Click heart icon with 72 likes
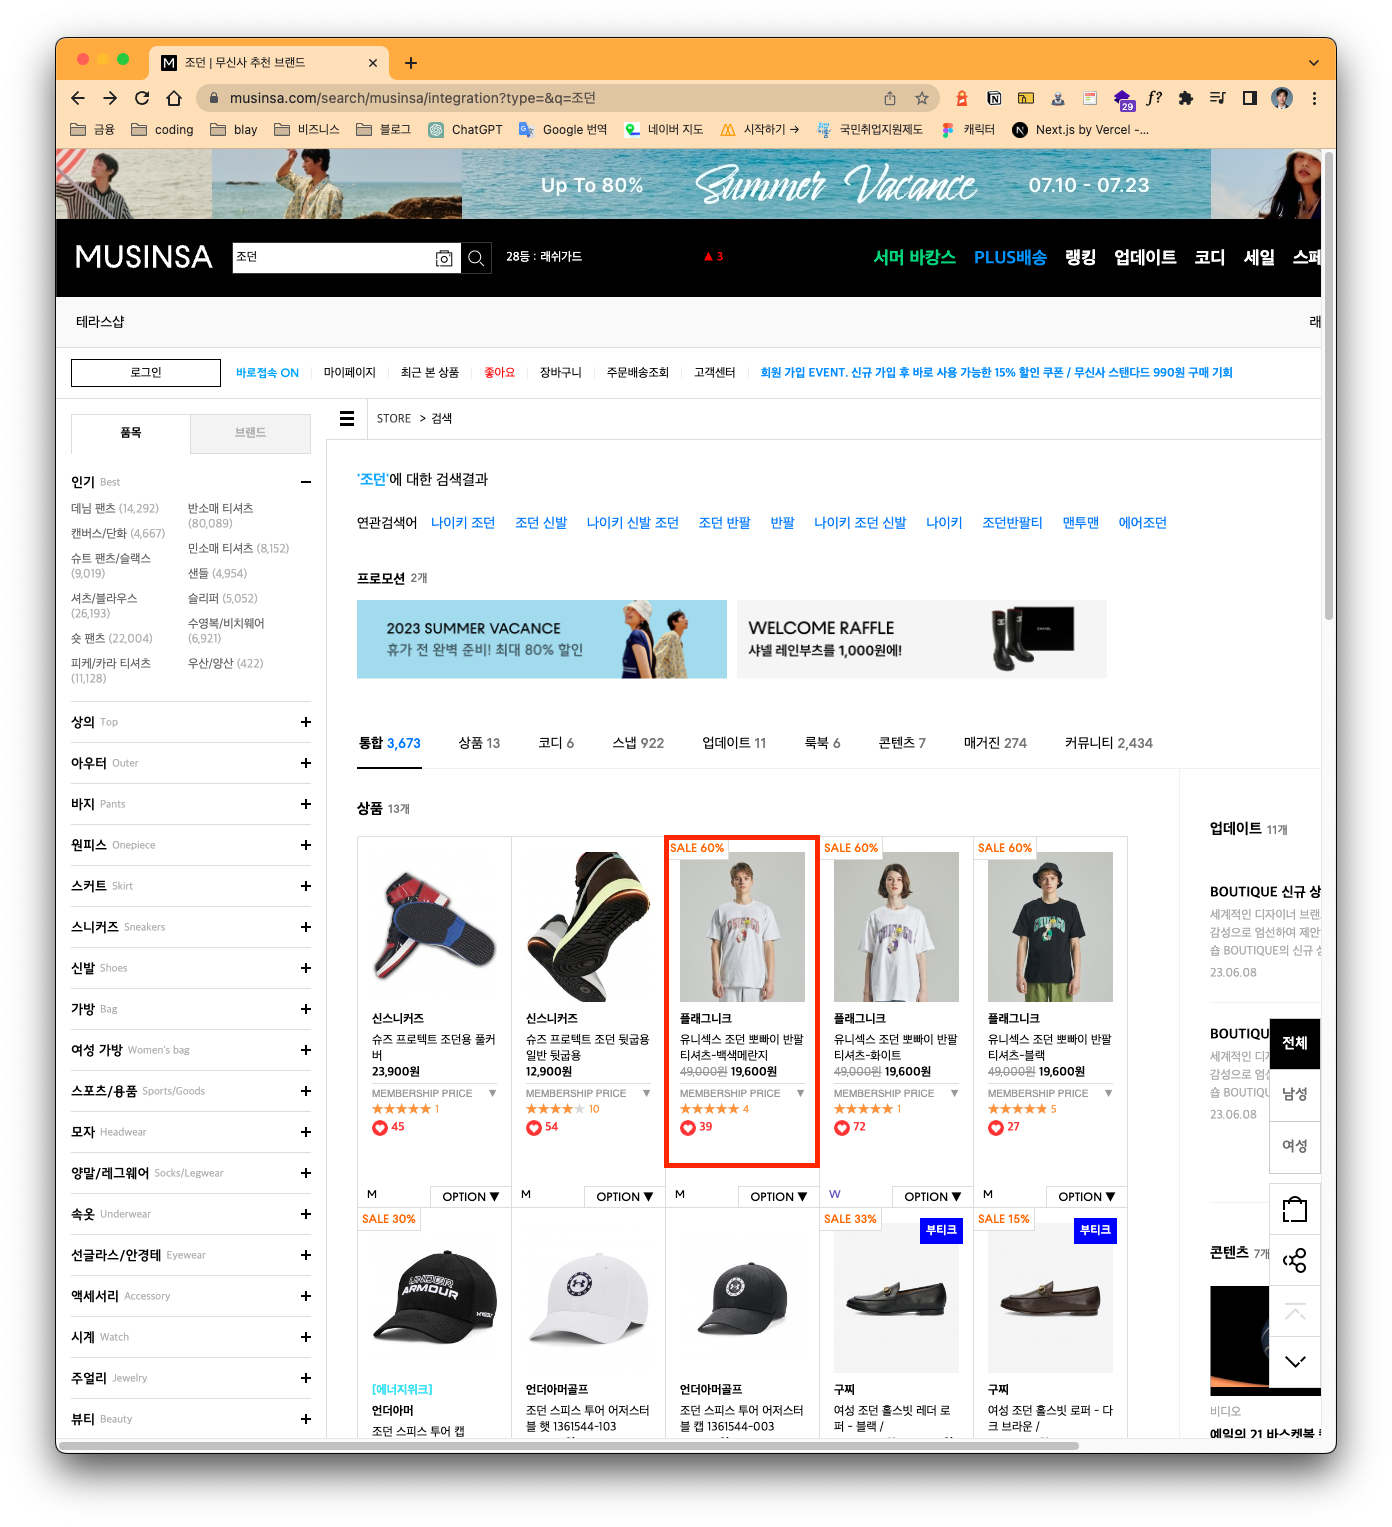Viewport: 1392px width, 1527px height. pyautogui.click(x=842, y=1128)
